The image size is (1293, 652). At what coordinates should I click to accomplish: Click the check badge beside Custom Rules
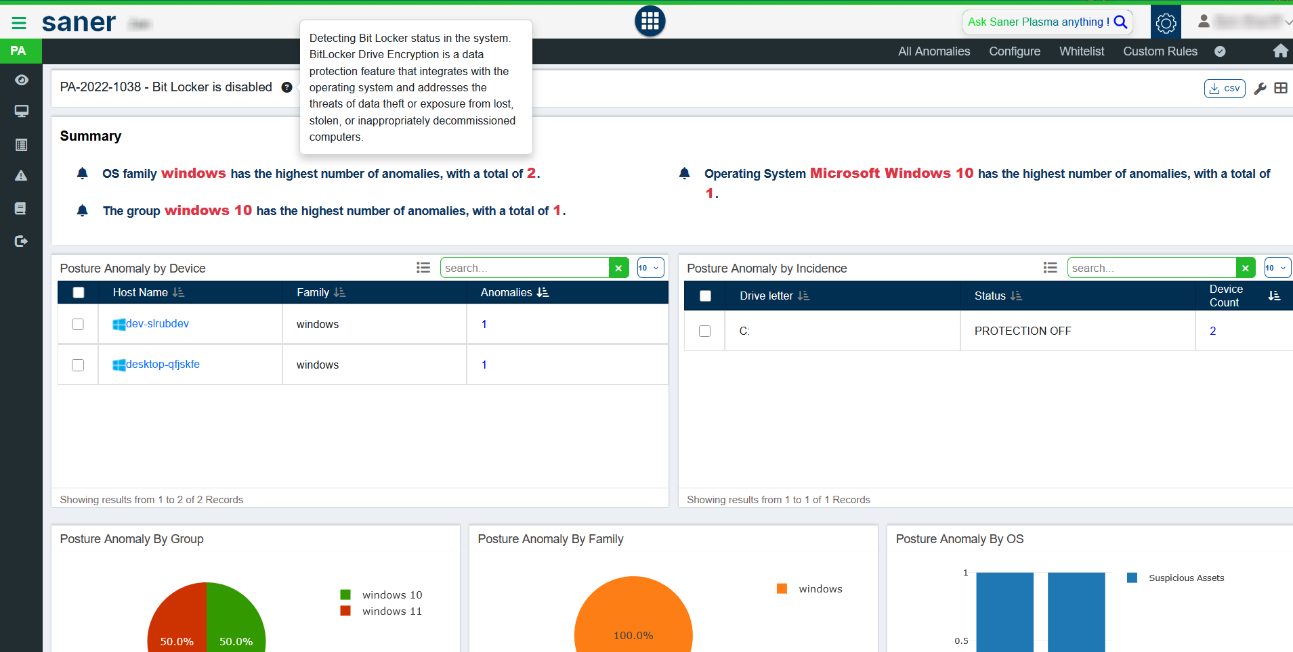coord(1220,51)
